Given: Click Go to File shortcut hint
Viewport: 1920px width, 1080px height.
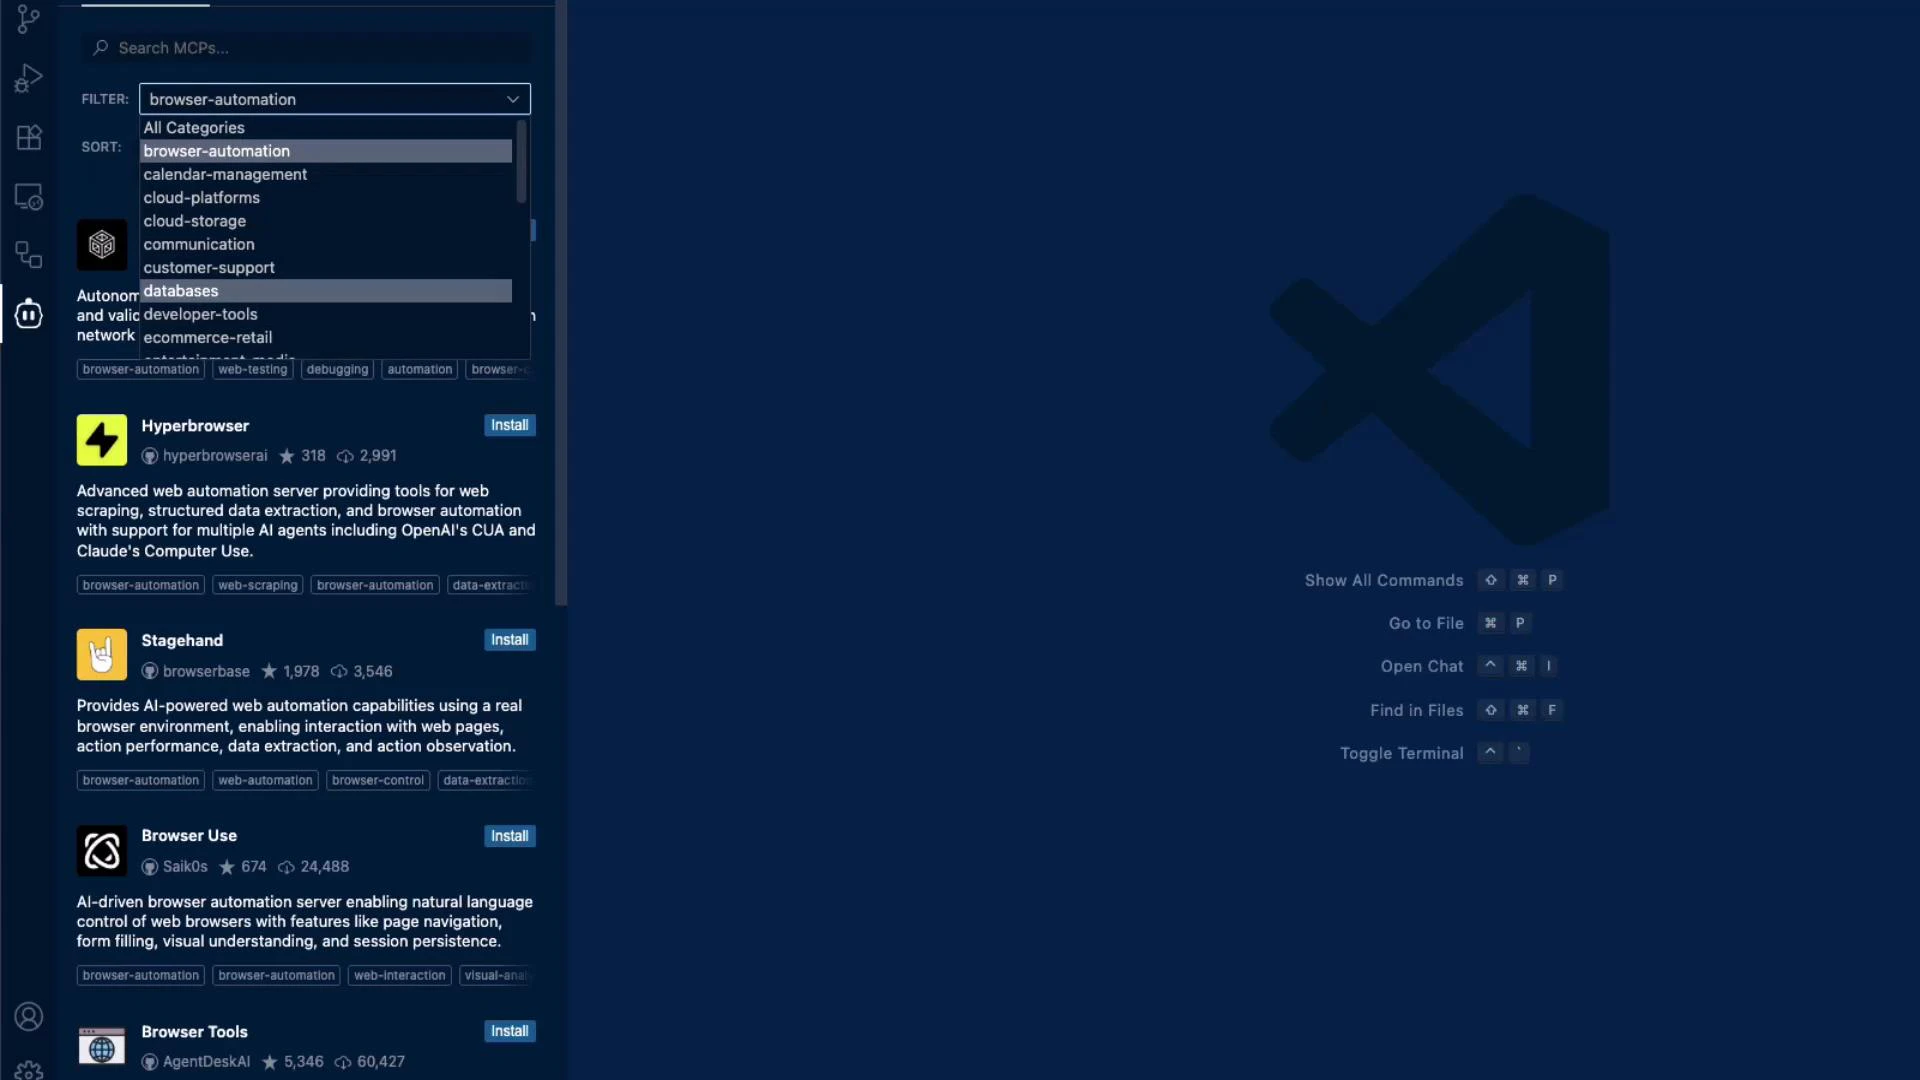Looking at the screenshot, I should 1460,624.
